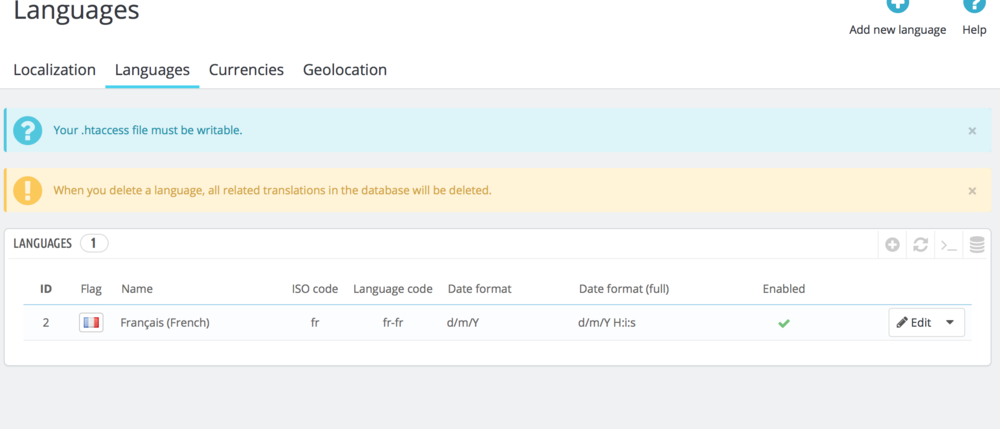Click the Add new language plus icon
The image size is (1000, 429).
[897, 5]
